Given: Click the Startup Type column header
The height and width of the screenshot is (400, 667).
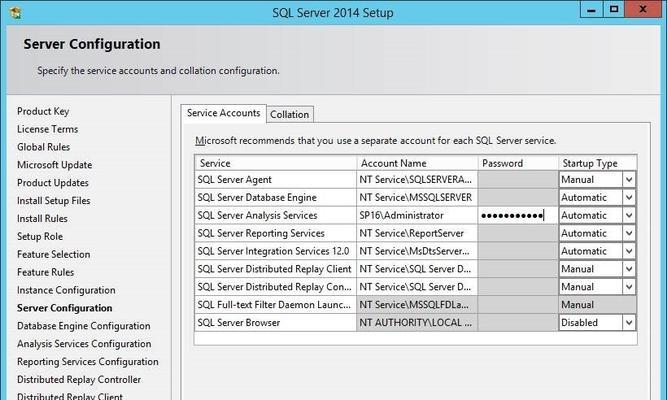Looking at the screenshot, I should point(597,163).
